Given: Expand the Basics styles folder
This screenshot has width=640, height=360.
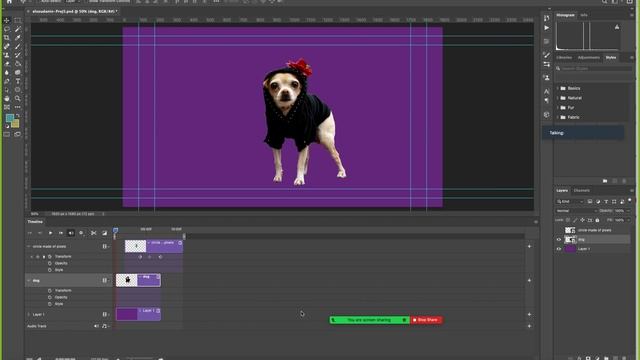Looking at the screenshot, I should [558, 88].
